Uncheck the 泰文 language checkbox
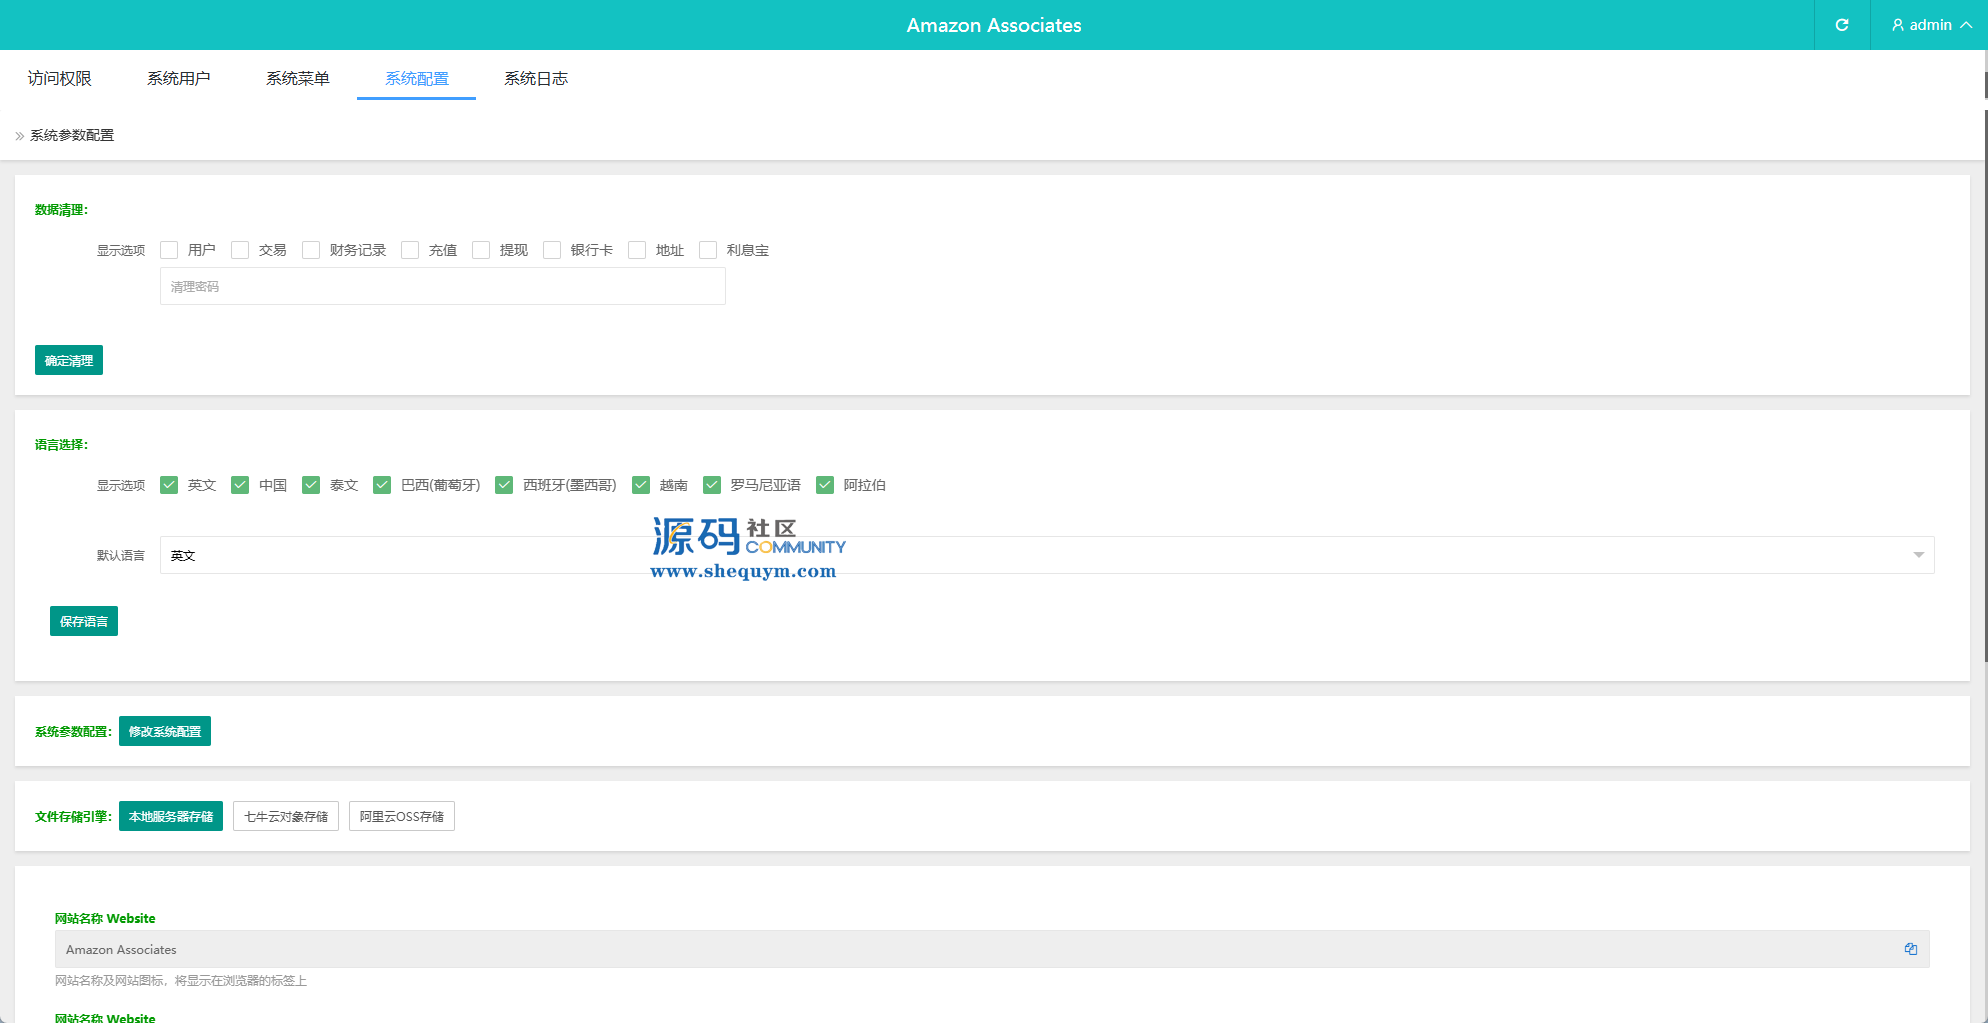Viewport: 1988px width, 1023px height. pos(311,485)
